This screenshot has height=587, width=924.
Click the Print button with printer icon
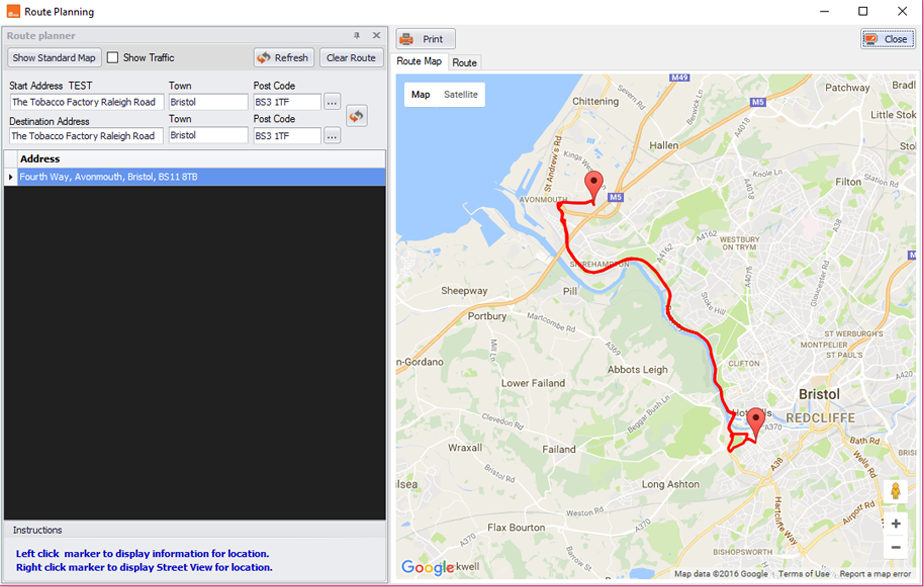(425, 39)
